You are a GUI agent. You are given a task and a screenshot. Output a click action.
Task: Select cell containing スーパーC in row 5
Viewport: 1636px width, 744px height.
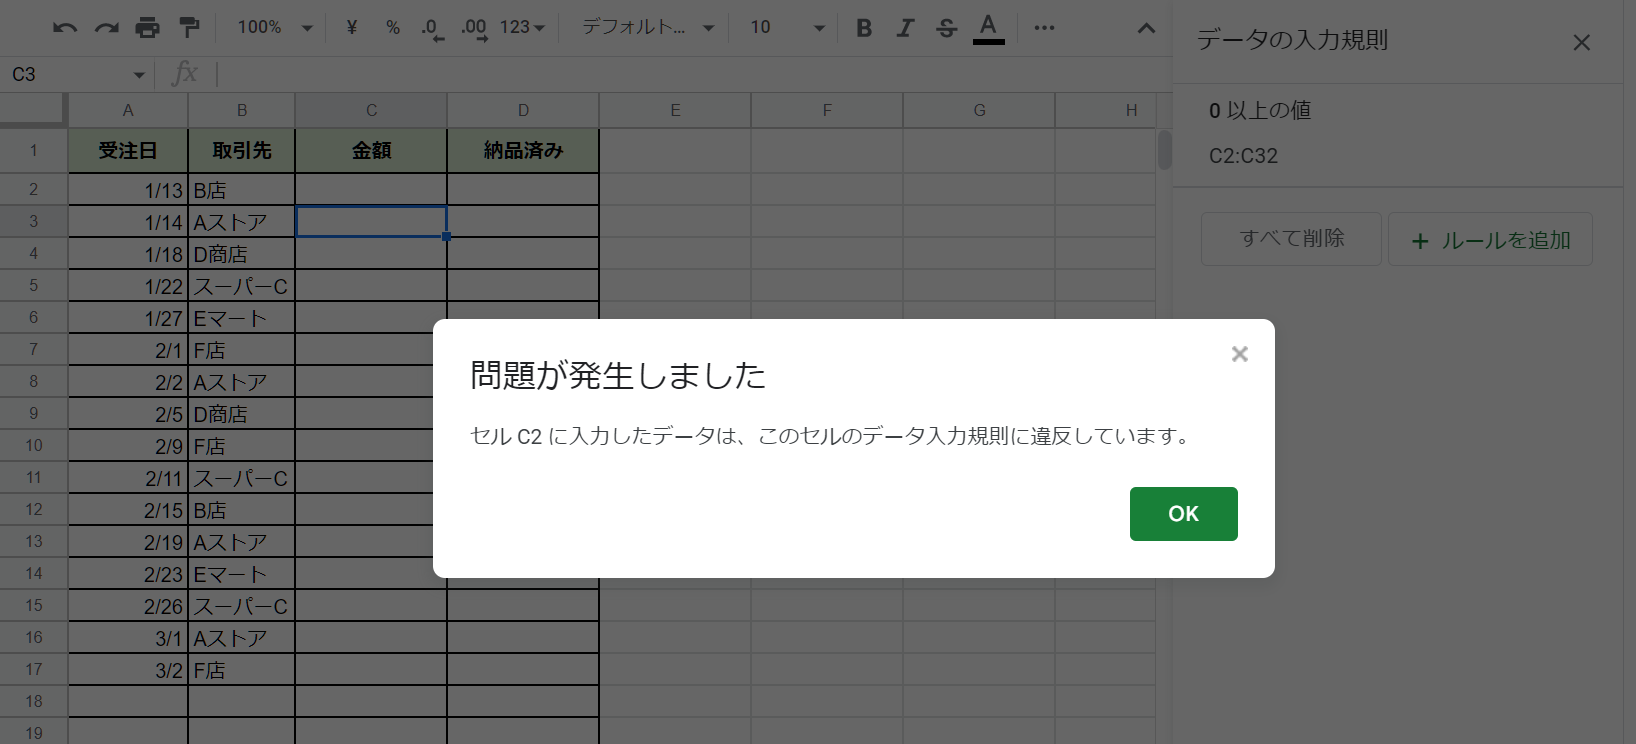(x=242, y=286)
